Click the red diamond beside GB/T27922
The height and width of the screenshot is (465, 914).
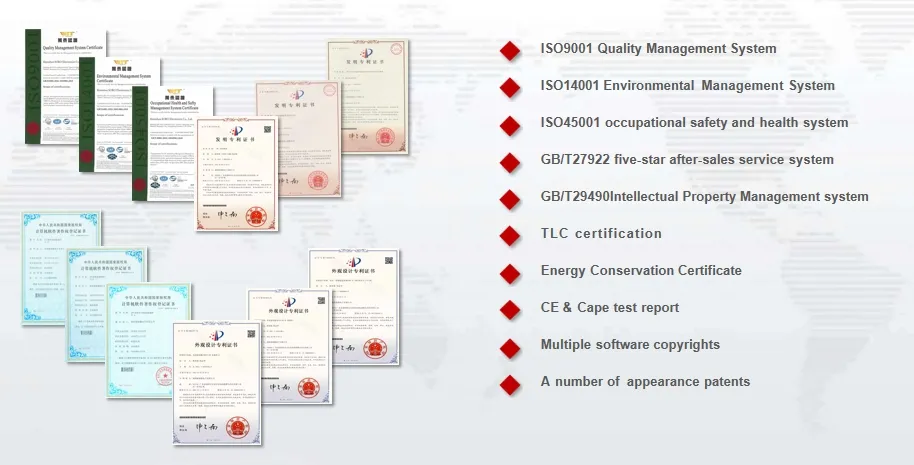click(510, 162)
